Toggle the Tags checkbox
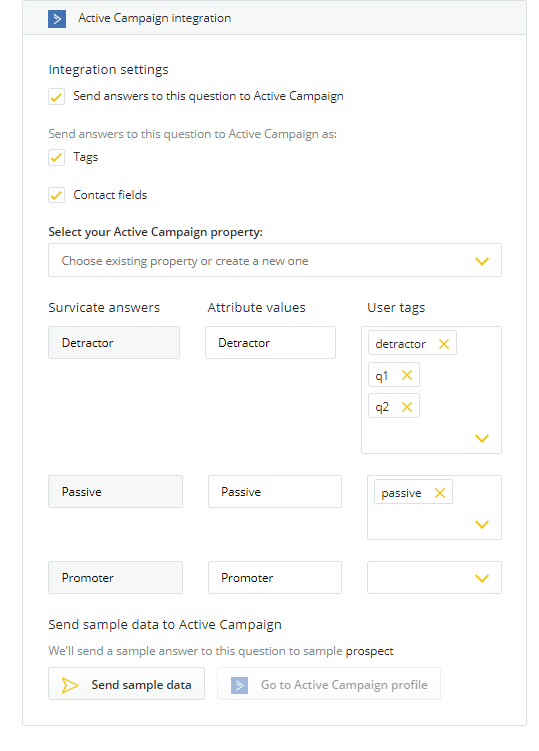The width and height of the screenshot is (539, 751). (57, 157)
